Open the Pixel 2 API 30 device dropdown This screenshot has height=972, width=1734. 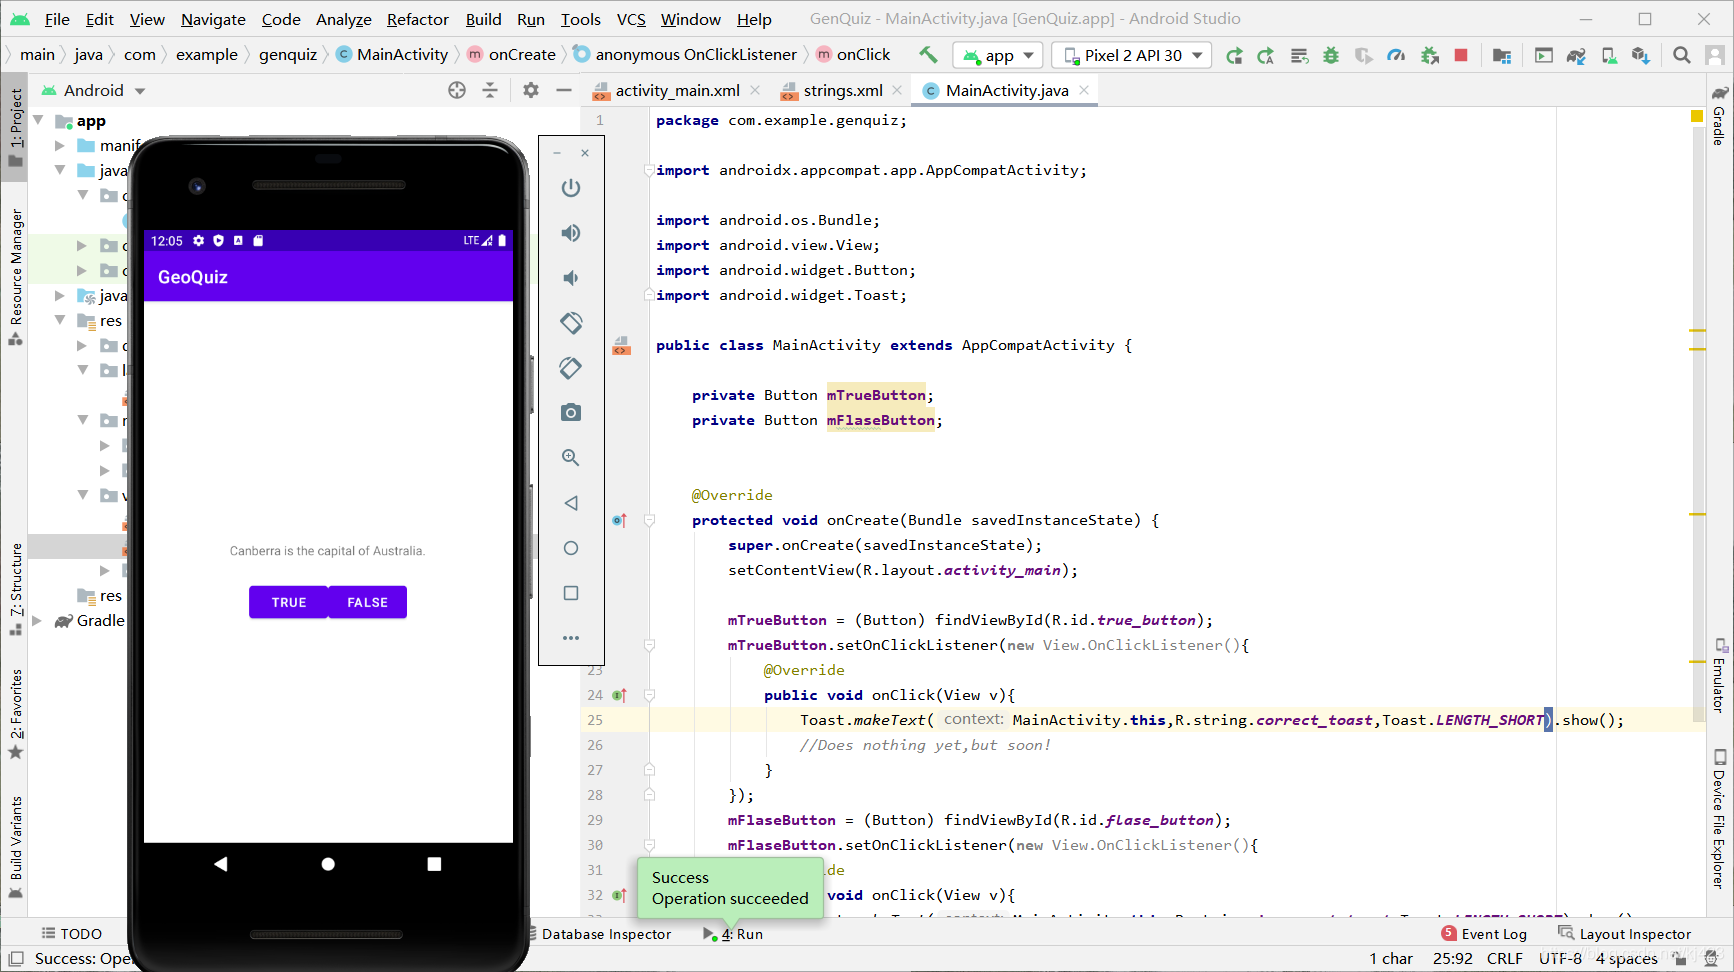pyautogui.click(x=1132, y=55)
